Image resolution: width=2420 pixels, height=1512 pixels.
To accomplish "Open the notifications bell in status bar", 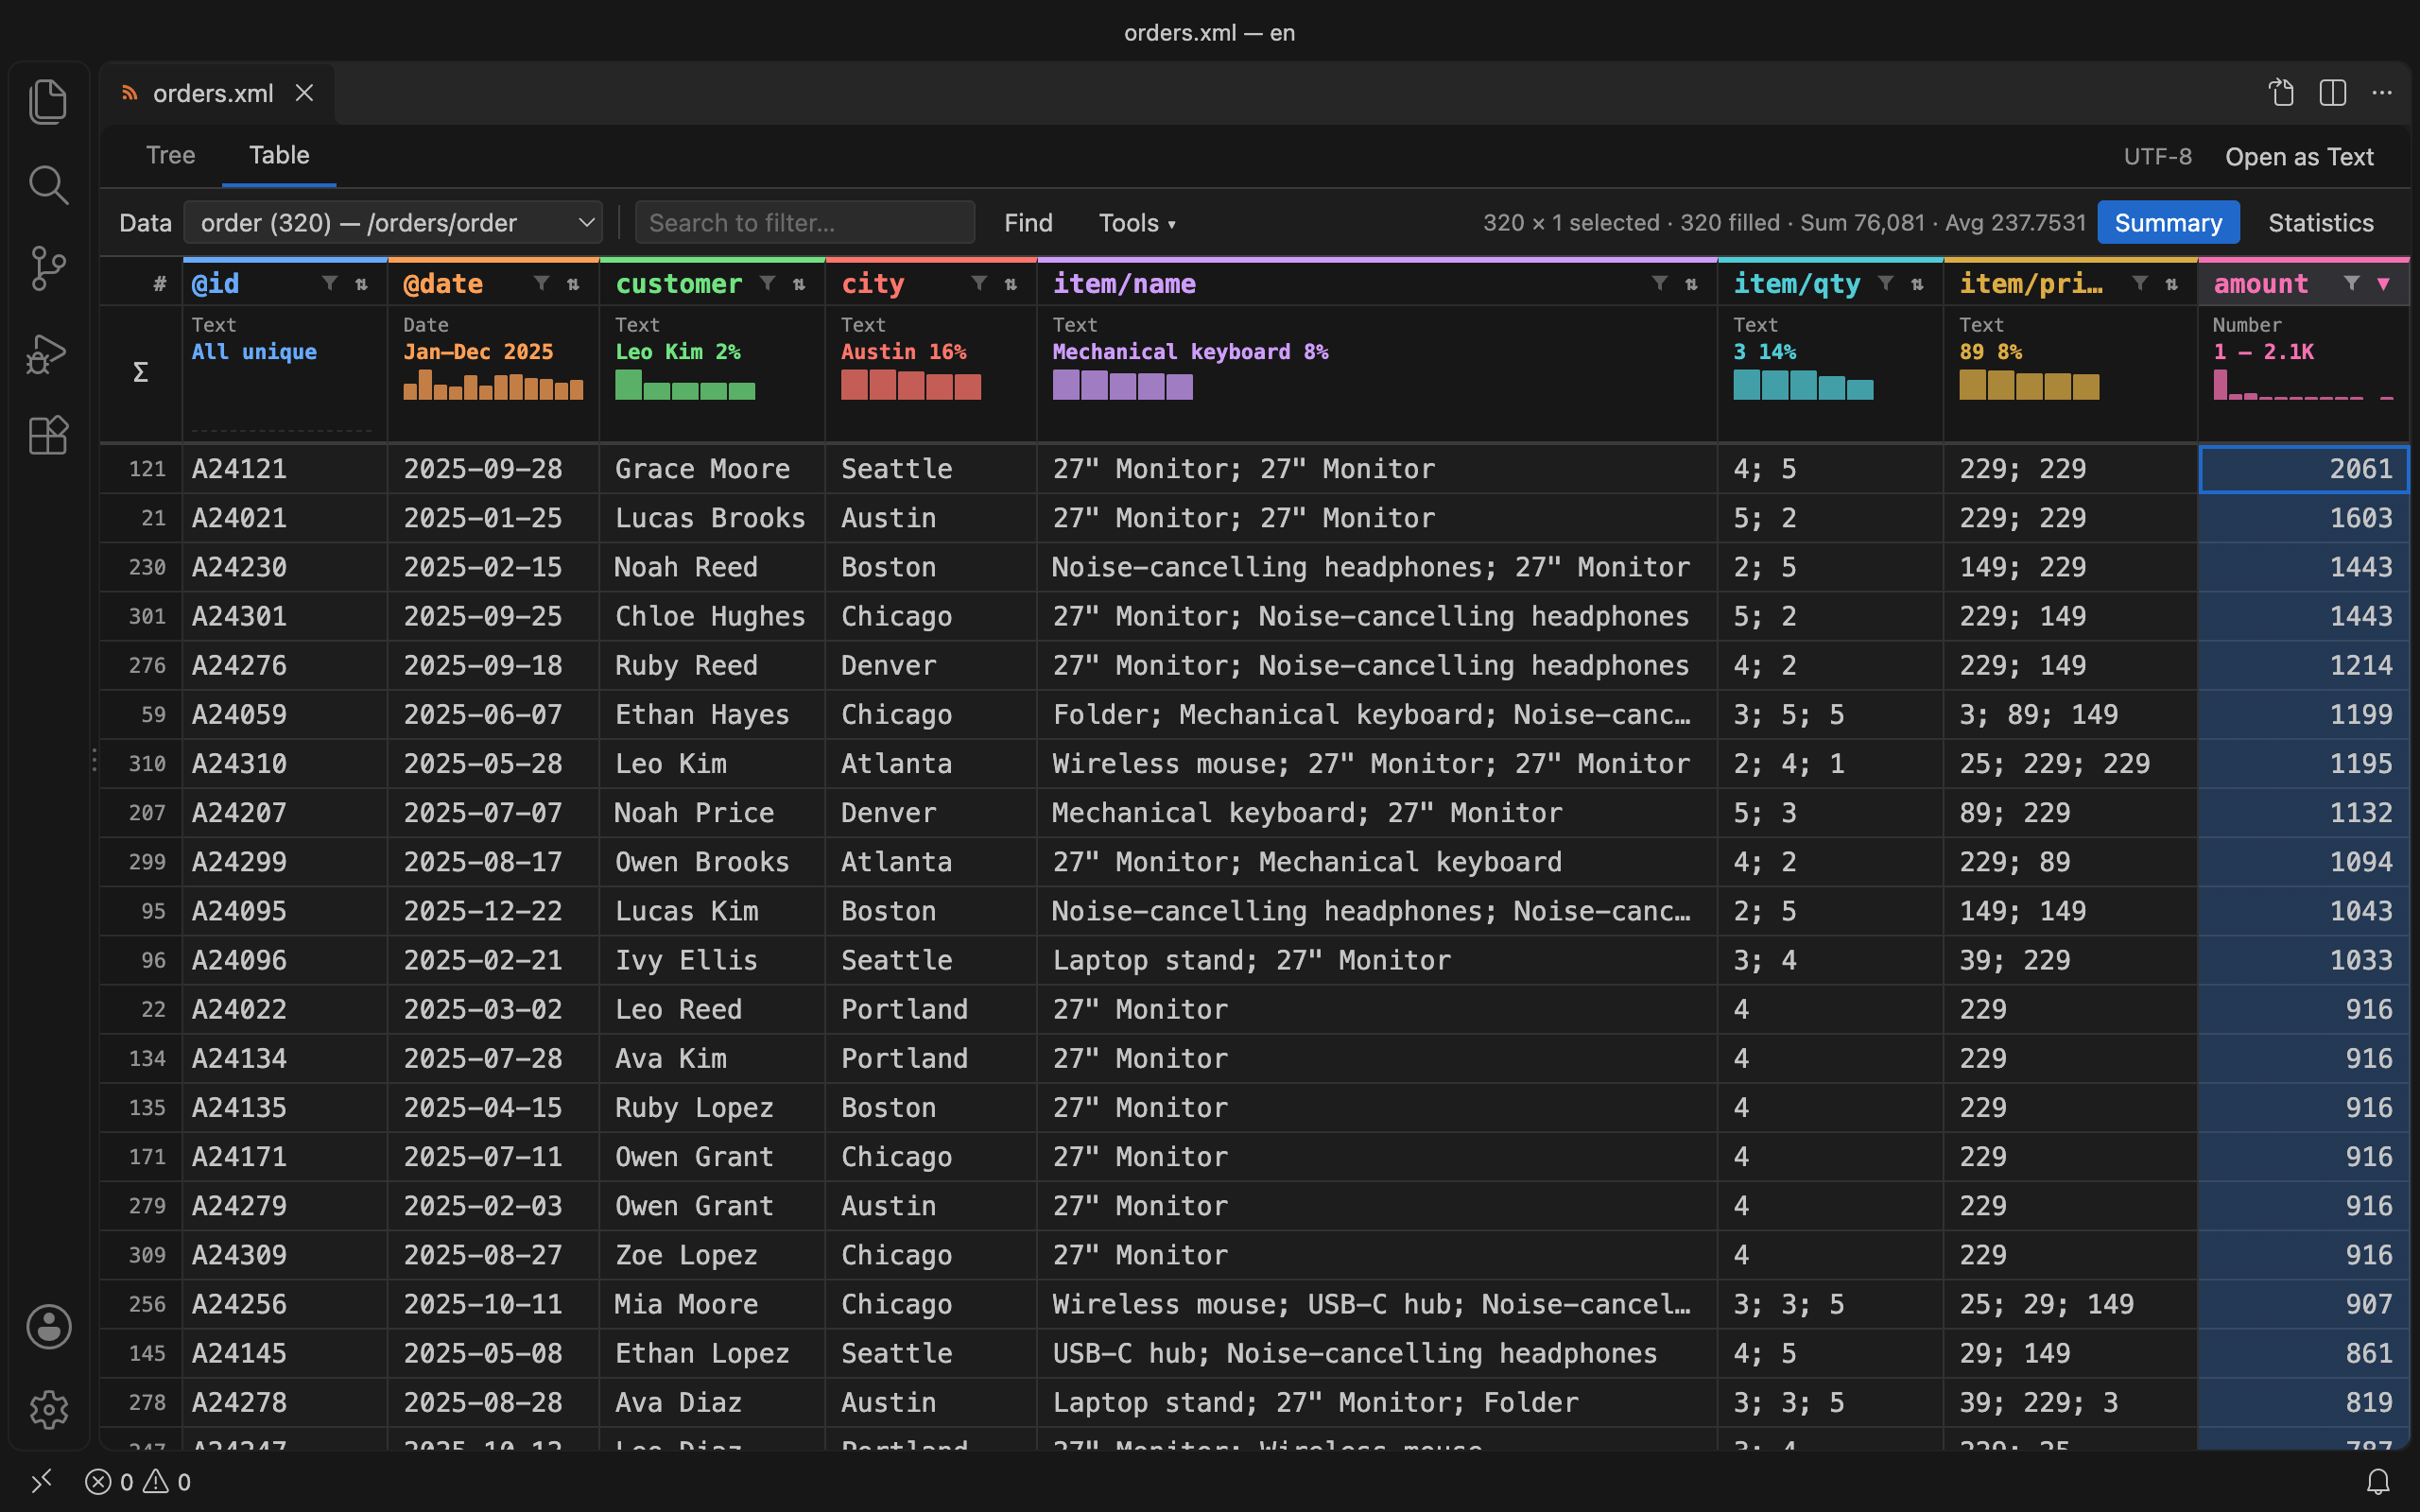I will (x=2378, y=1481).
